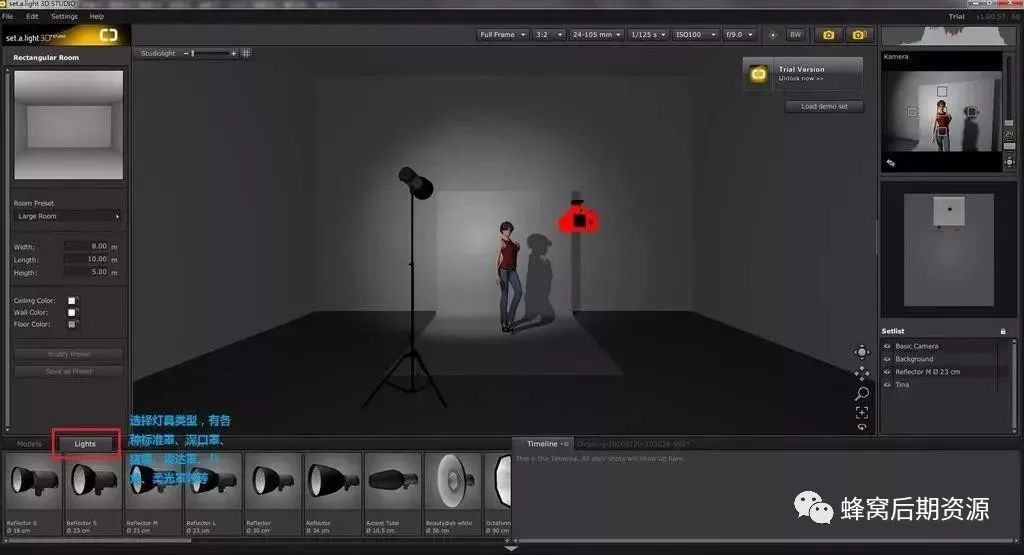Select the Beautydish white 56 cm light
This screenshot has width=1024, height=555.
click(x=453, y=494)
